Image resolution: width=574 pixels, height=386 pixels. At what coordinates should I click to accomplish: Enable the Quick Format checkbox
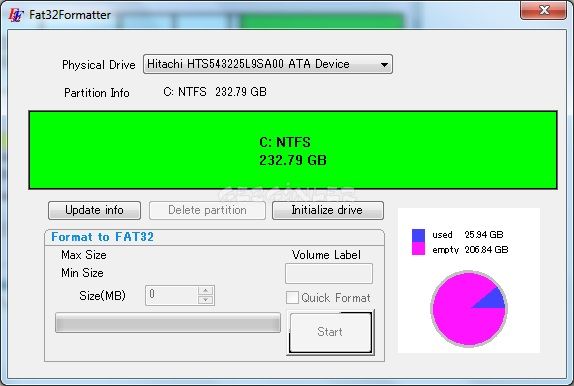click(x=292, y=297)
